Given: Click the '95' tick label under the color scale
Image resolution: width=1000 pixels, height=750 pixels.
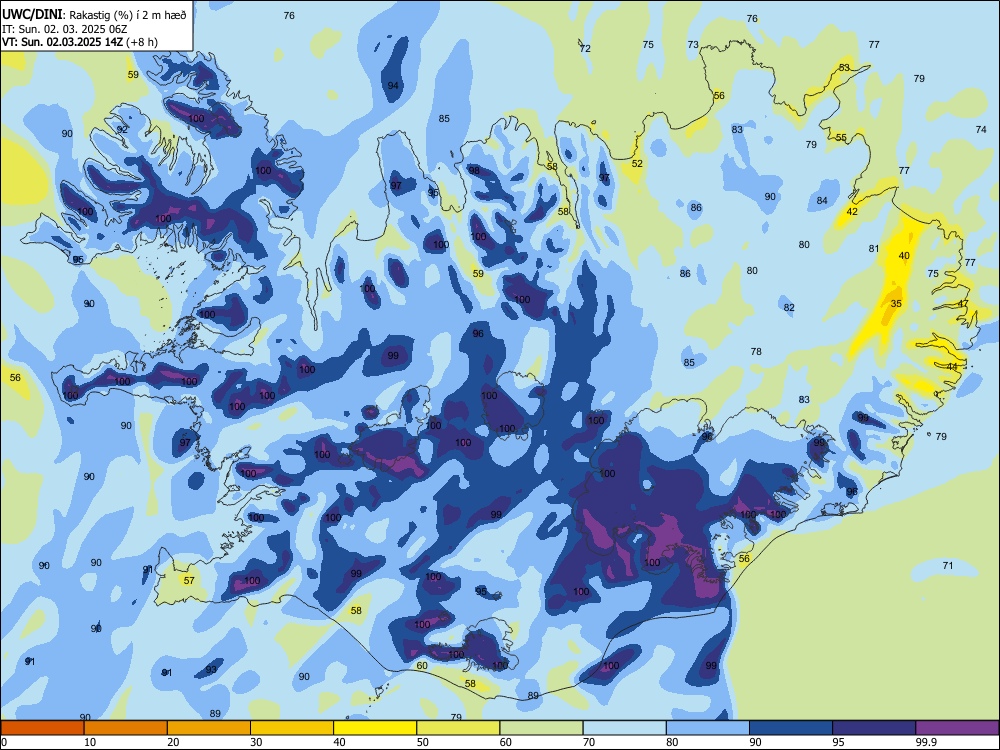Looking at the screenshot, I should click(838, 742).
